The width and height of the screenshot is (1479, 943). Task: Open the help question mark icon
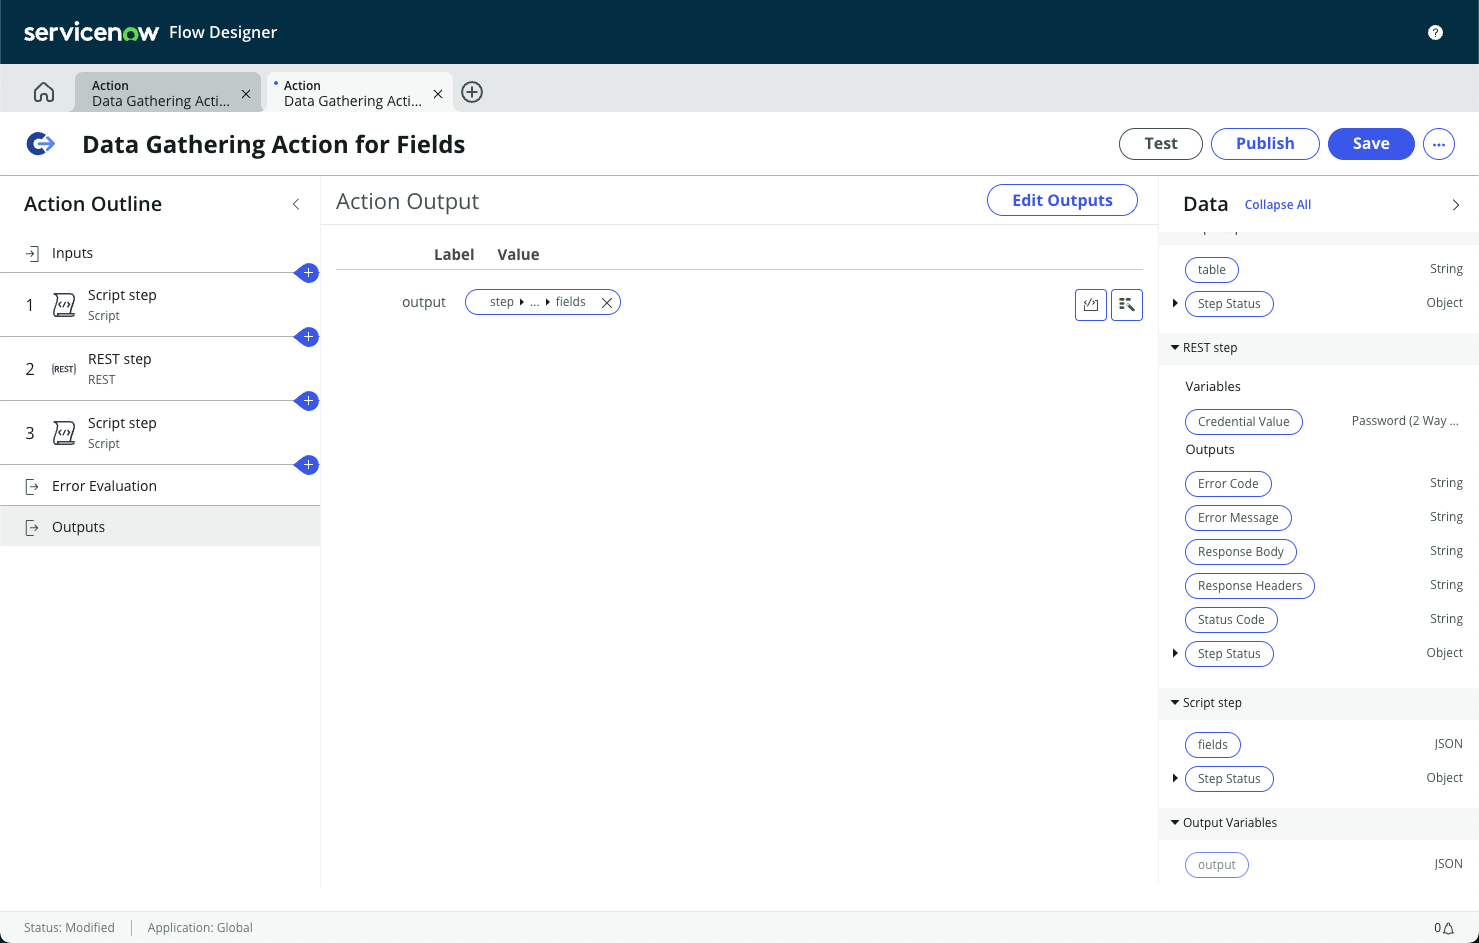(x=1435, y=32)
